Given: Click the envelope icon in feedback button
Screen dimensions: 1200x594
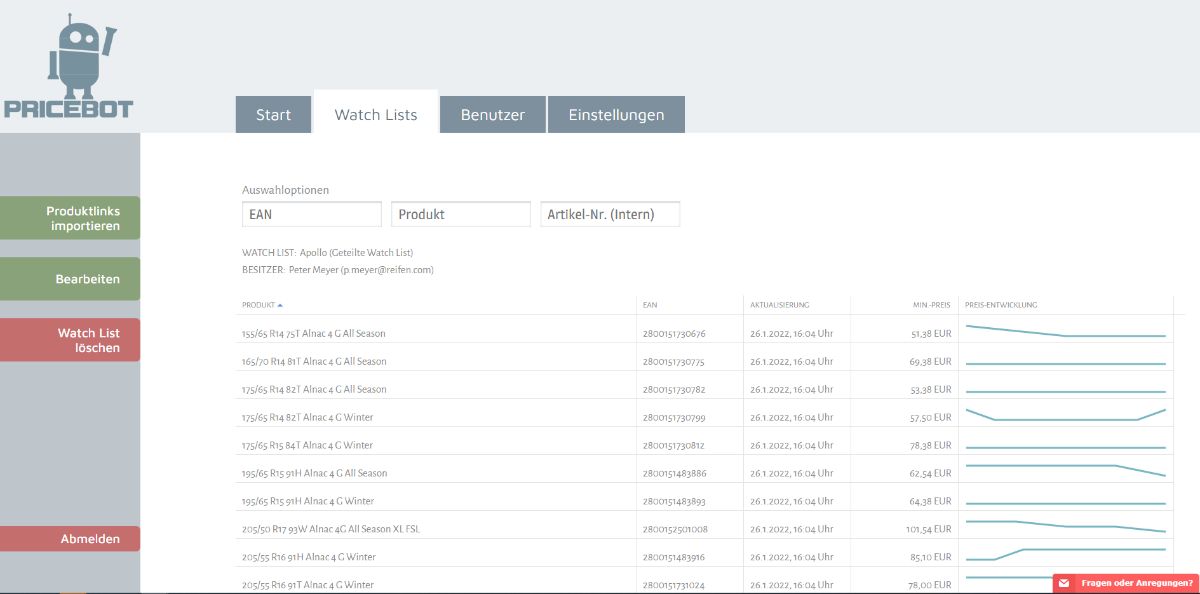Looking at the screenshot, I should [1064, 583].
